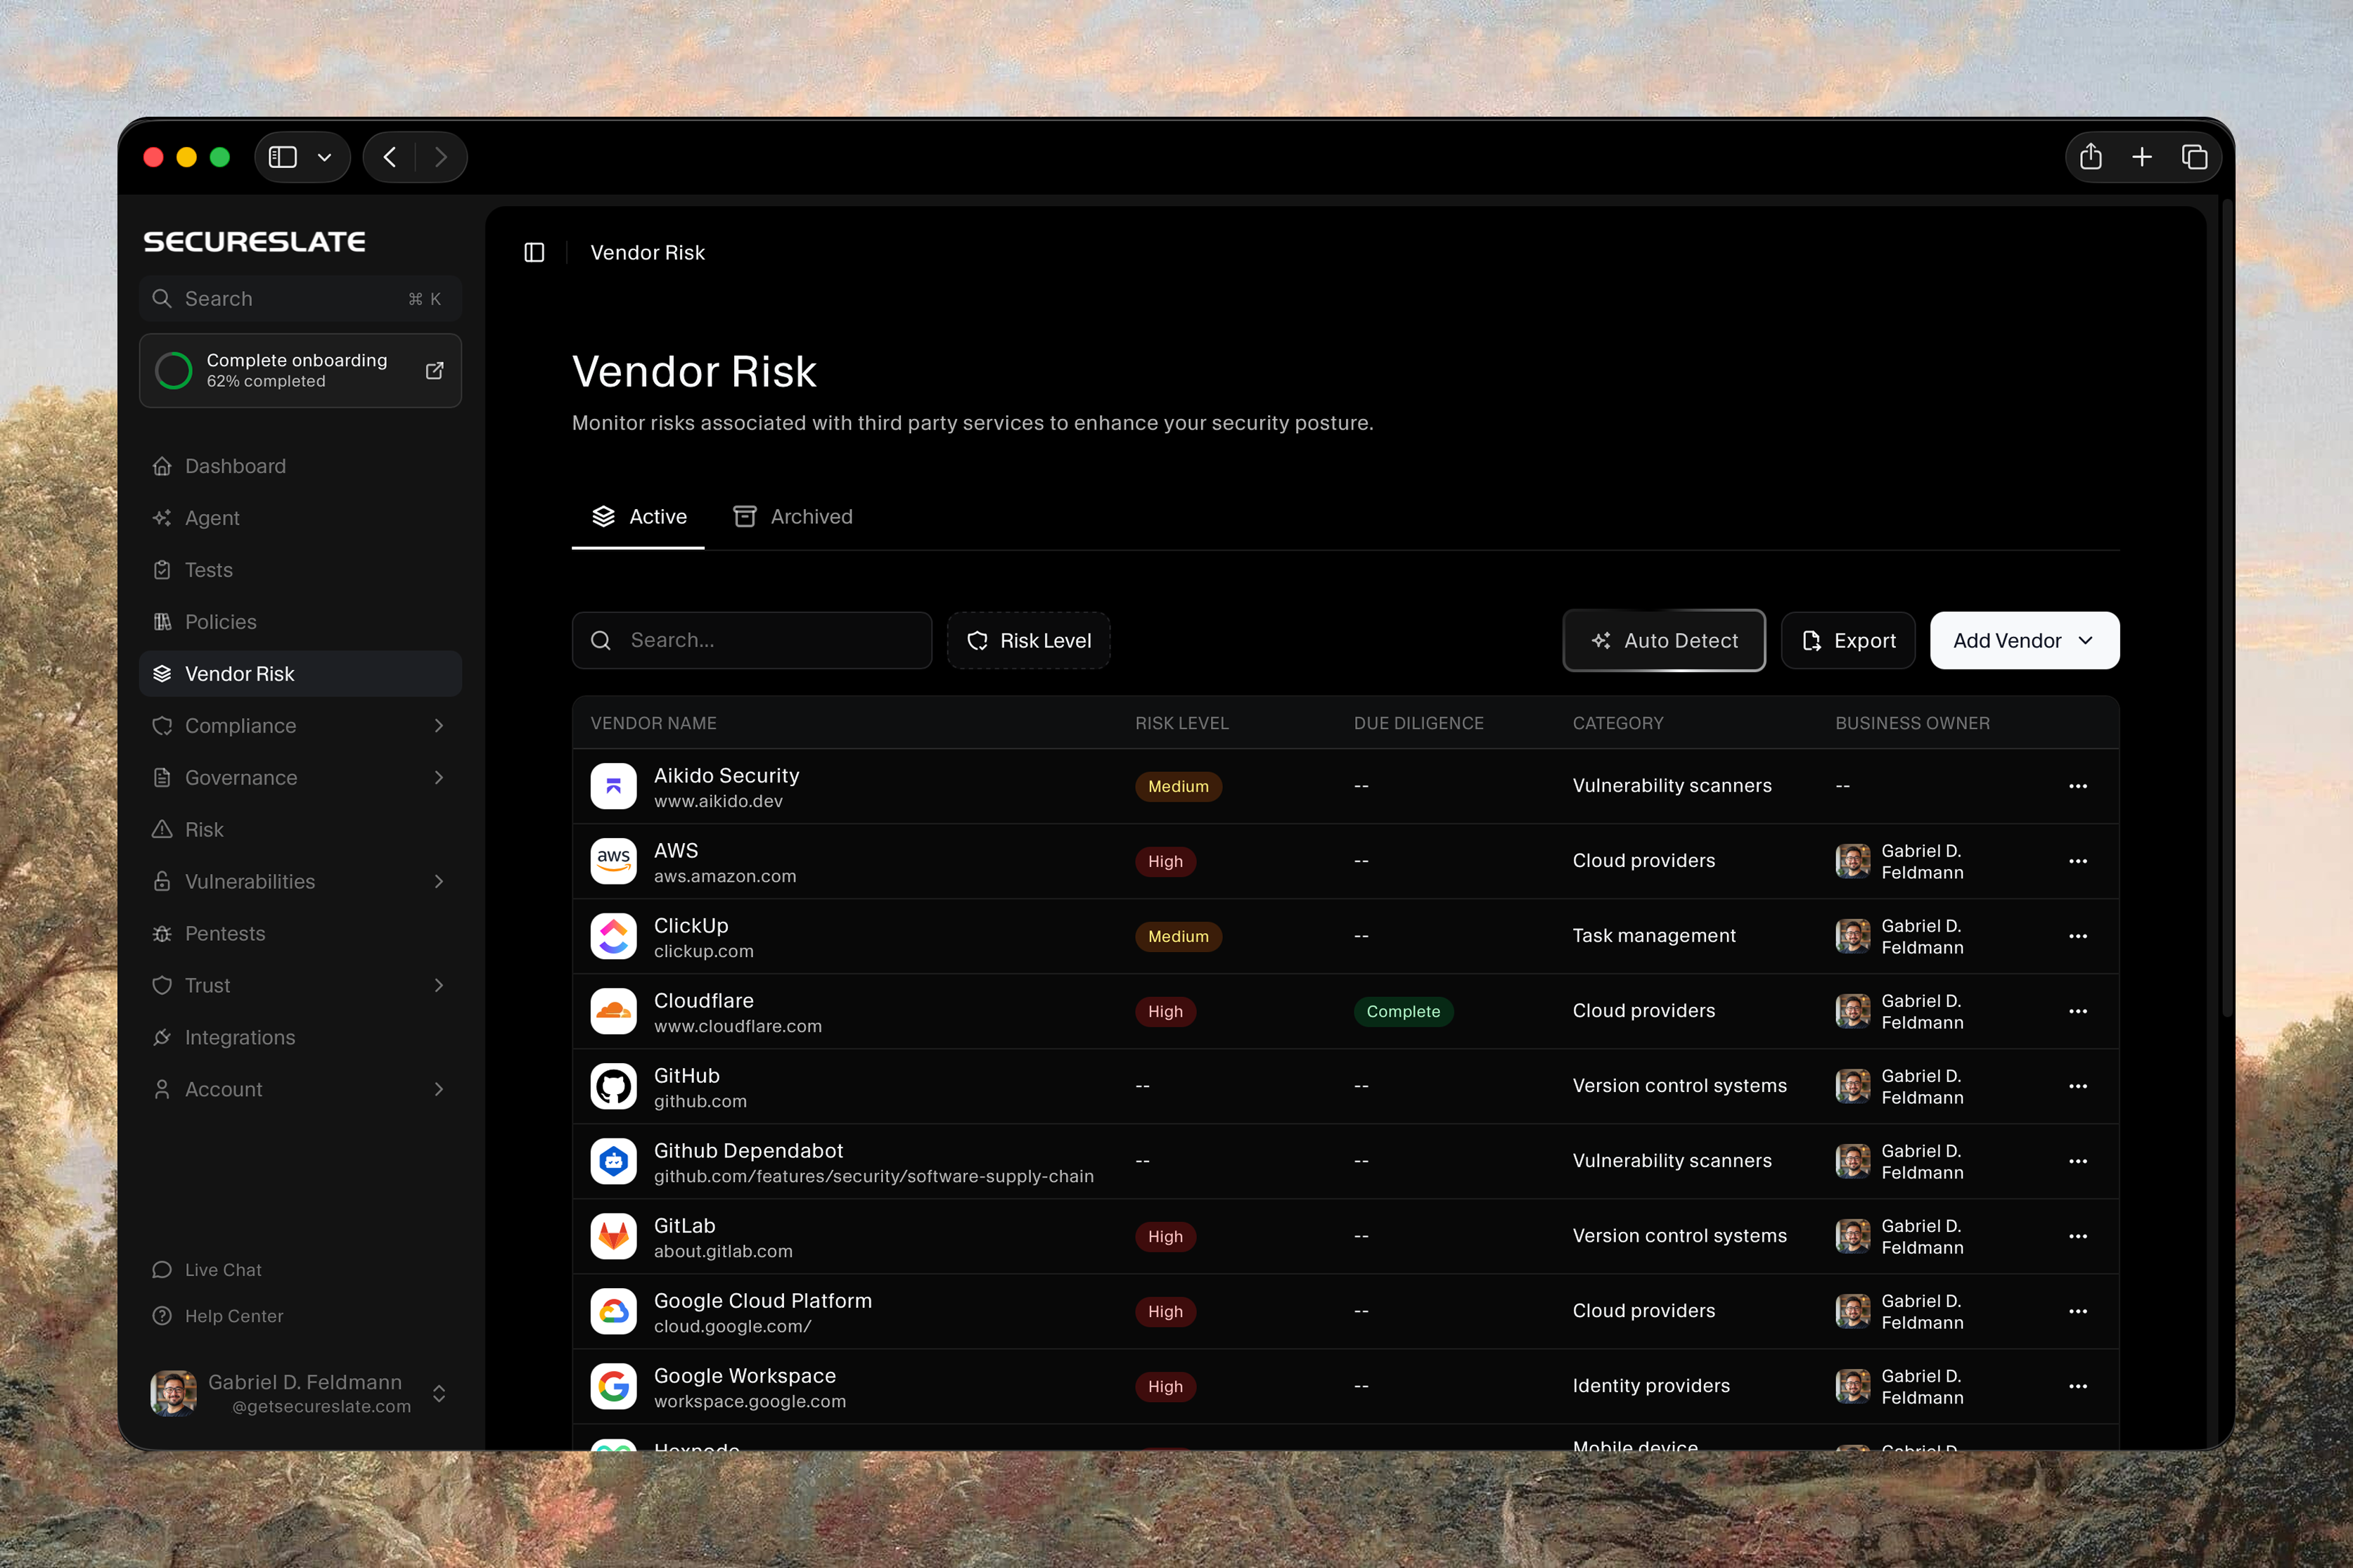Image resolution: width=2353 pixels, height=1568 pixels.
Task: Open the Complete onboarding external link icon
Action: tap(434, 370)
